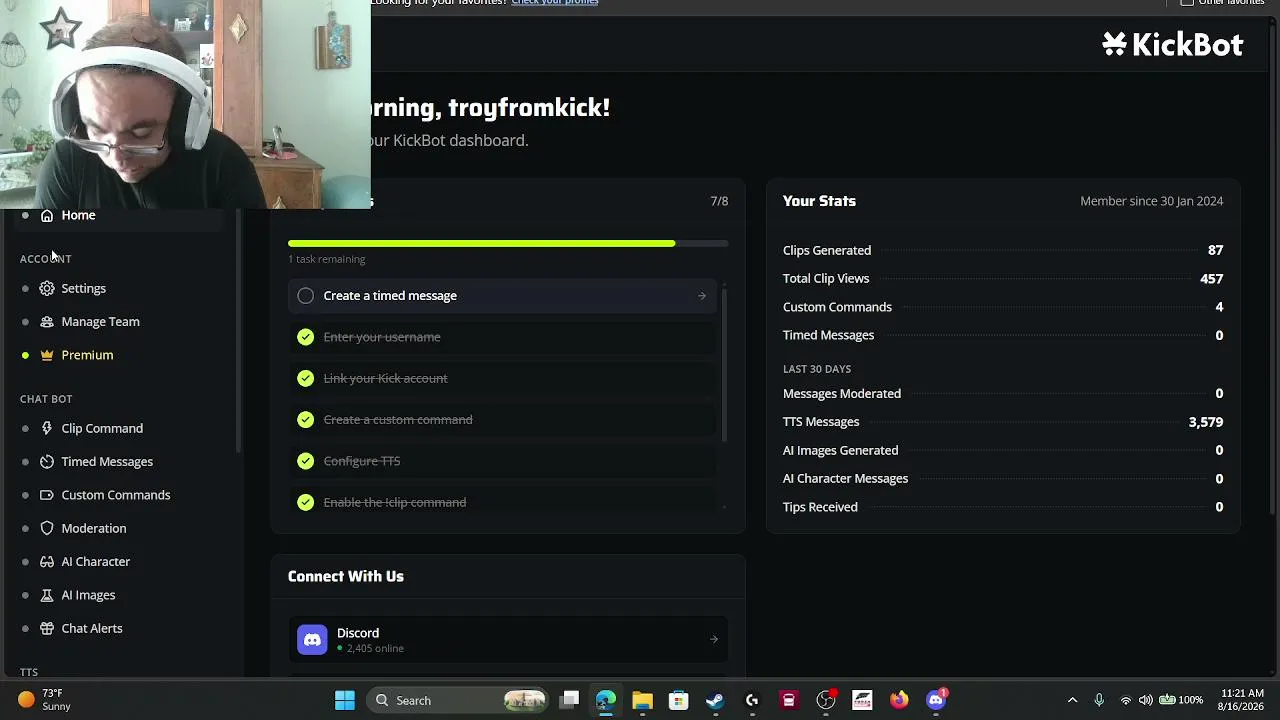Open Settings via its gear icon
The height and width of the screenshot is (720, 1280).
pos(47,288)
